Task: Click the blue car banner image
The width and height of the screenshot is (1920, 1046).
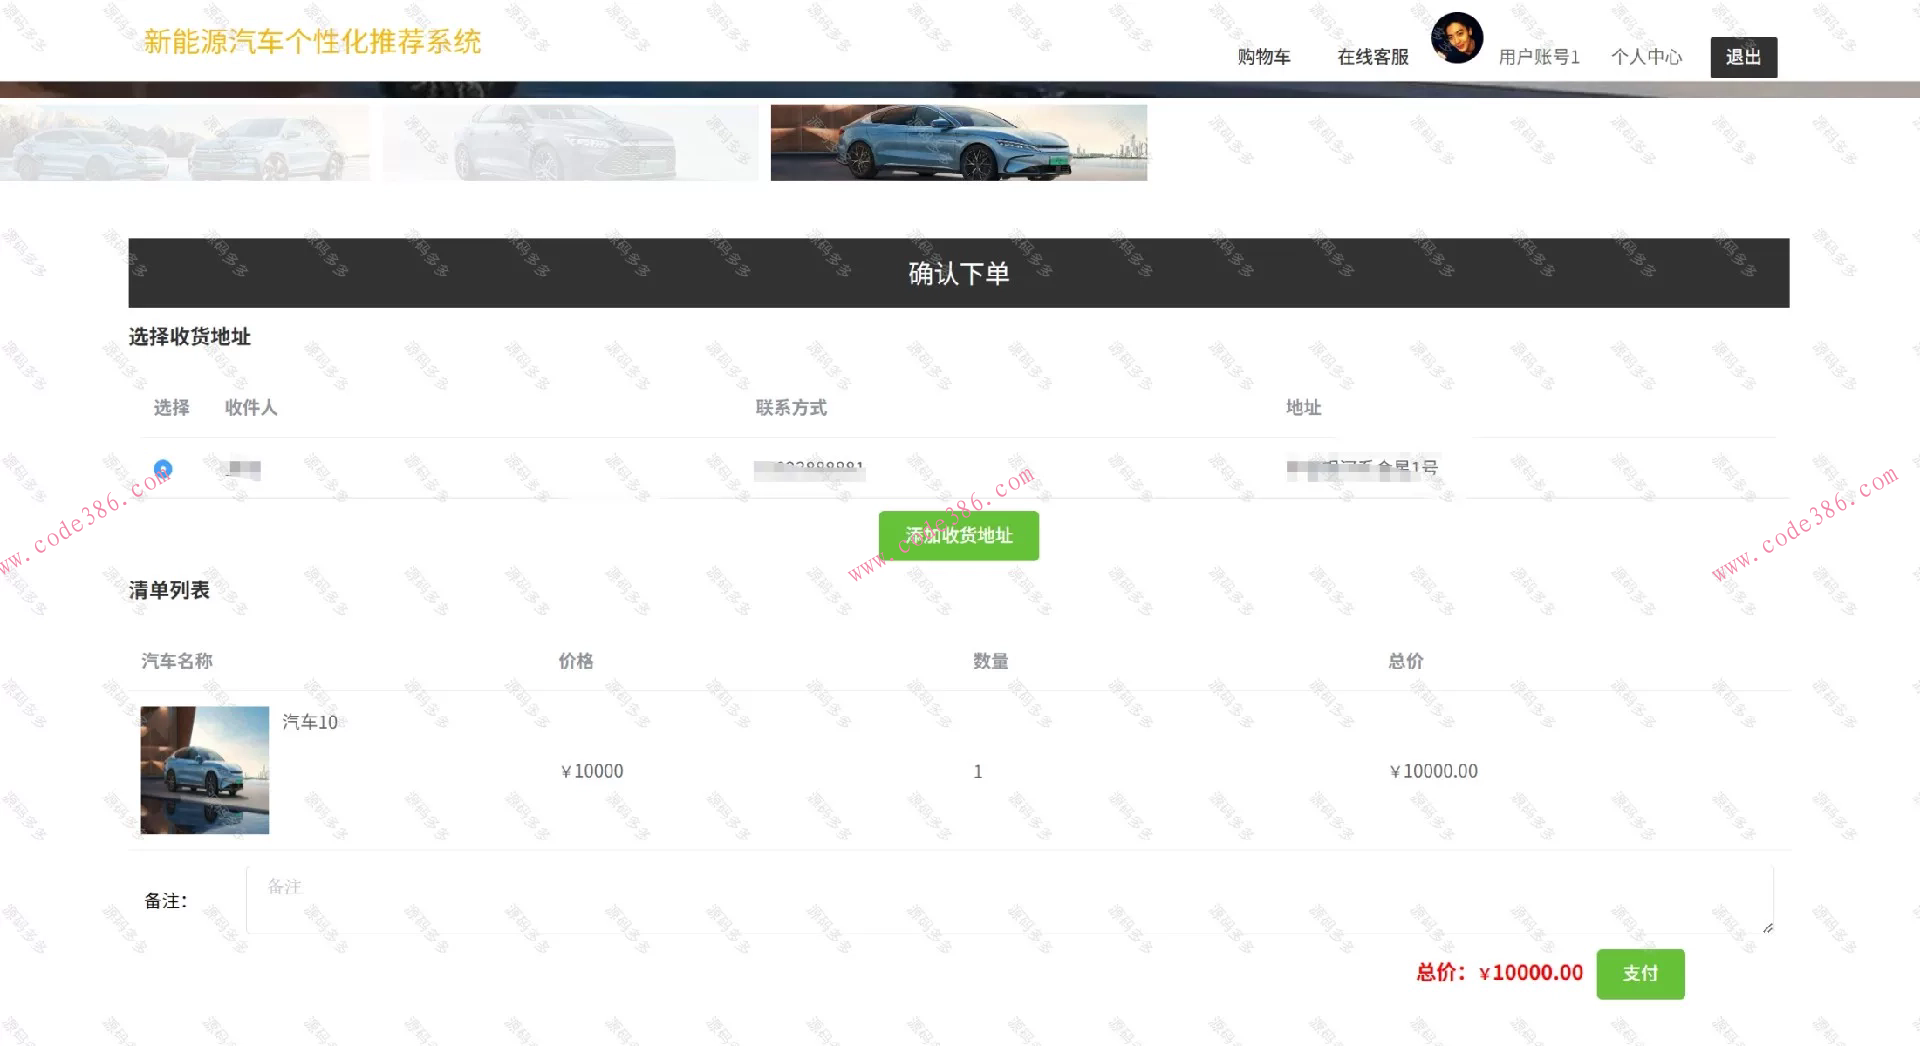Action: [958, 142]
